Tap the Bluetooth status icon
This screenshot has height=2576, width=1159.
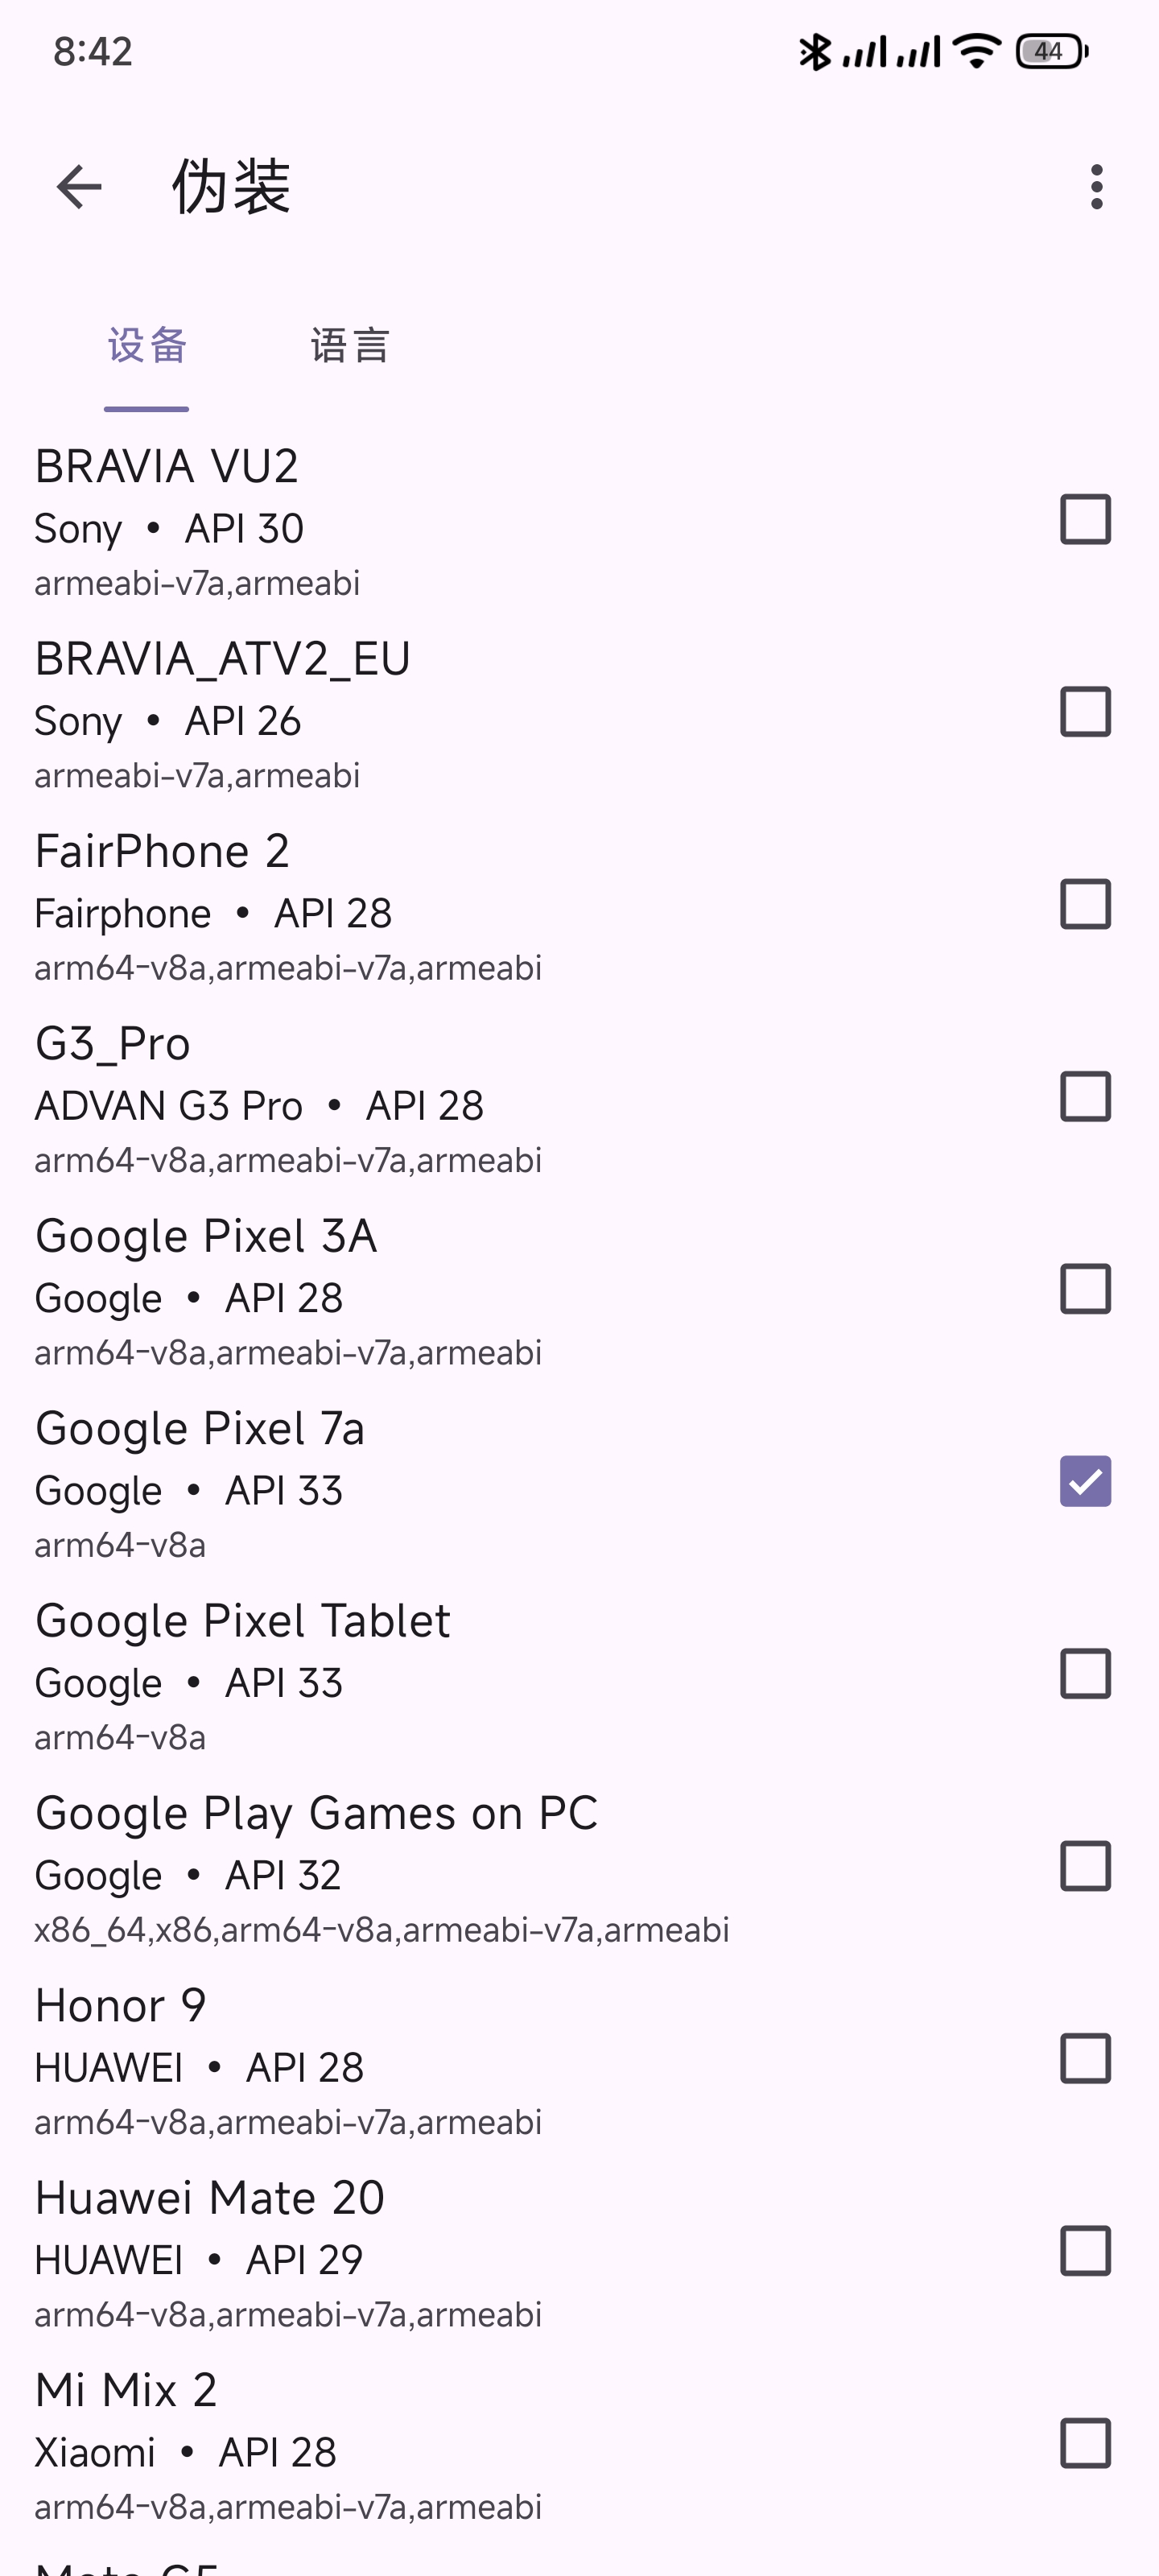814,51
